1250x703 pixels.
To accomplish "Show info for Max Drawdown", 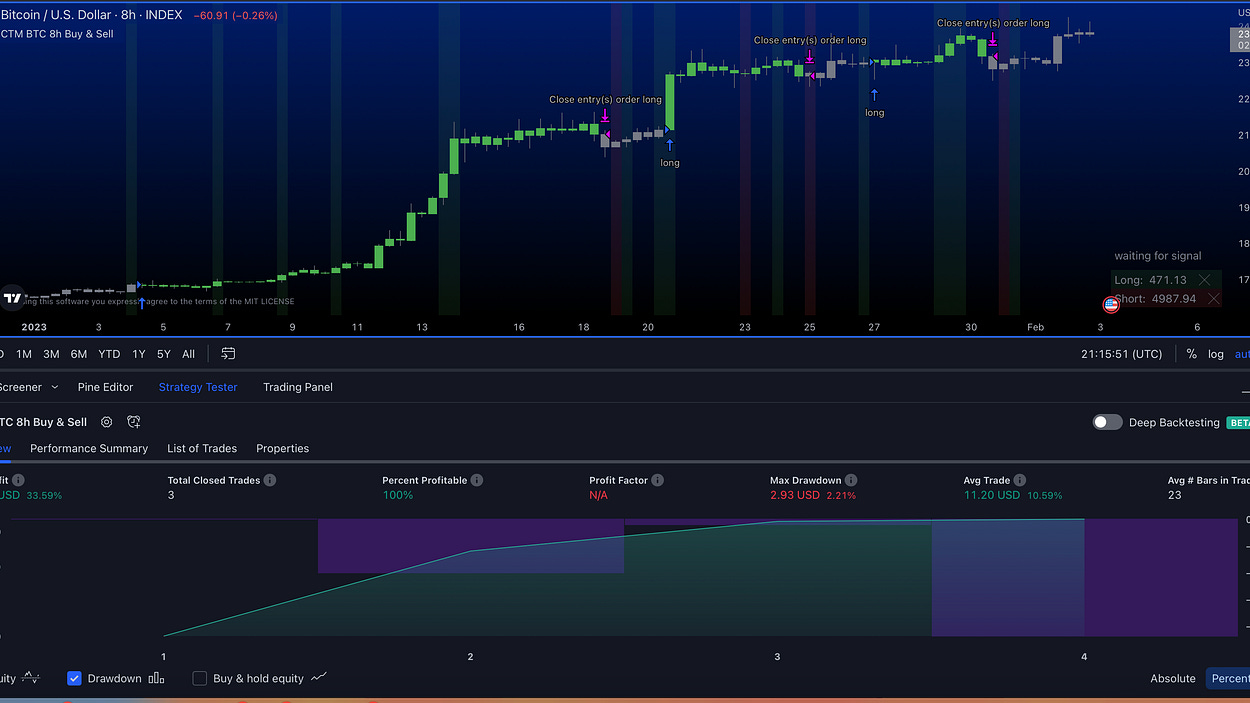I will click(851, 480).
